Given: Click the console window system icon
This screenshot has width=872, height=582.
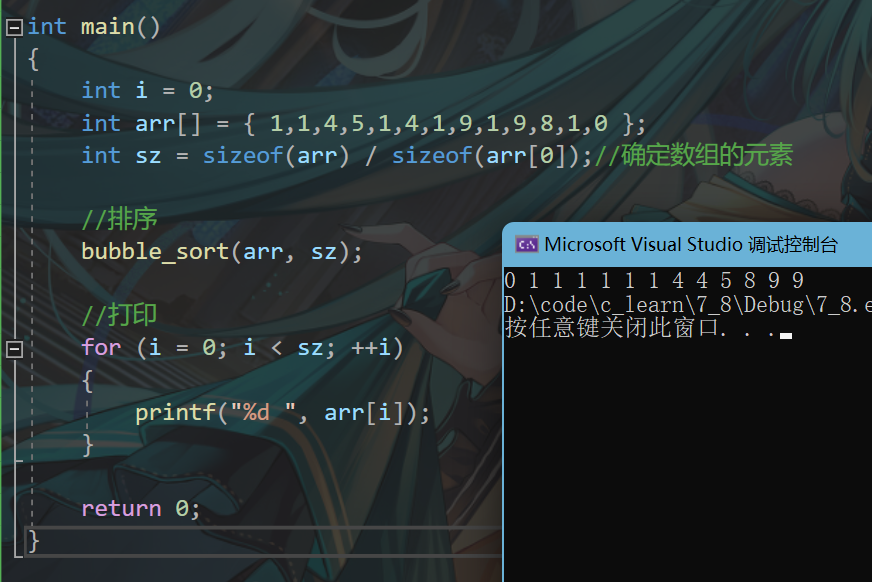Looking at the screenshot, I should 527,243.
